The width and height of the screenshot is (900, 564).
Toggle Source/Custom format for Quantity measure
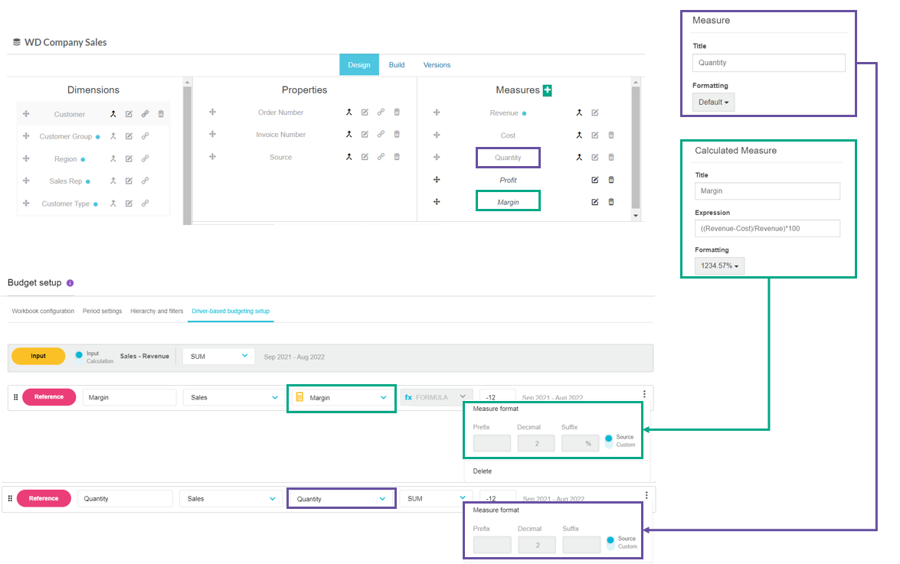tap(610, 542)
